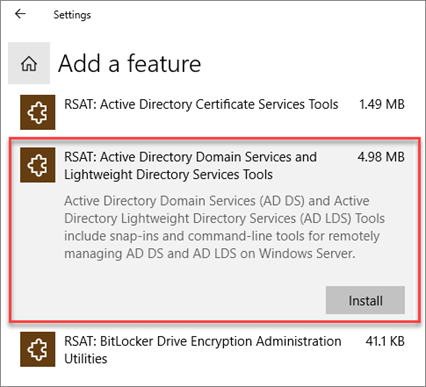This screenshot has height=387, width=426.
Task: Click the Domain Services Tools puzzle icon
Action: tap(38, 165)
